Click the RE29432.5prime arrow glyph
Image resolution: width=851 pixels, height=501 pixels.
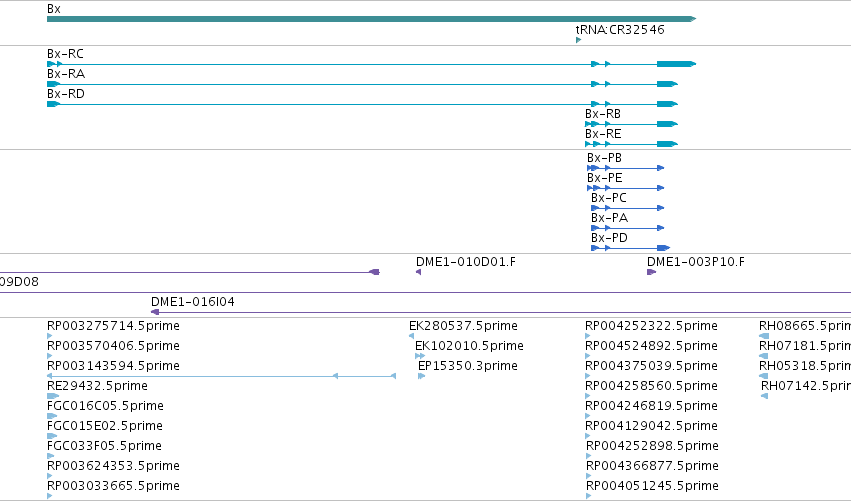coord(53,396)
